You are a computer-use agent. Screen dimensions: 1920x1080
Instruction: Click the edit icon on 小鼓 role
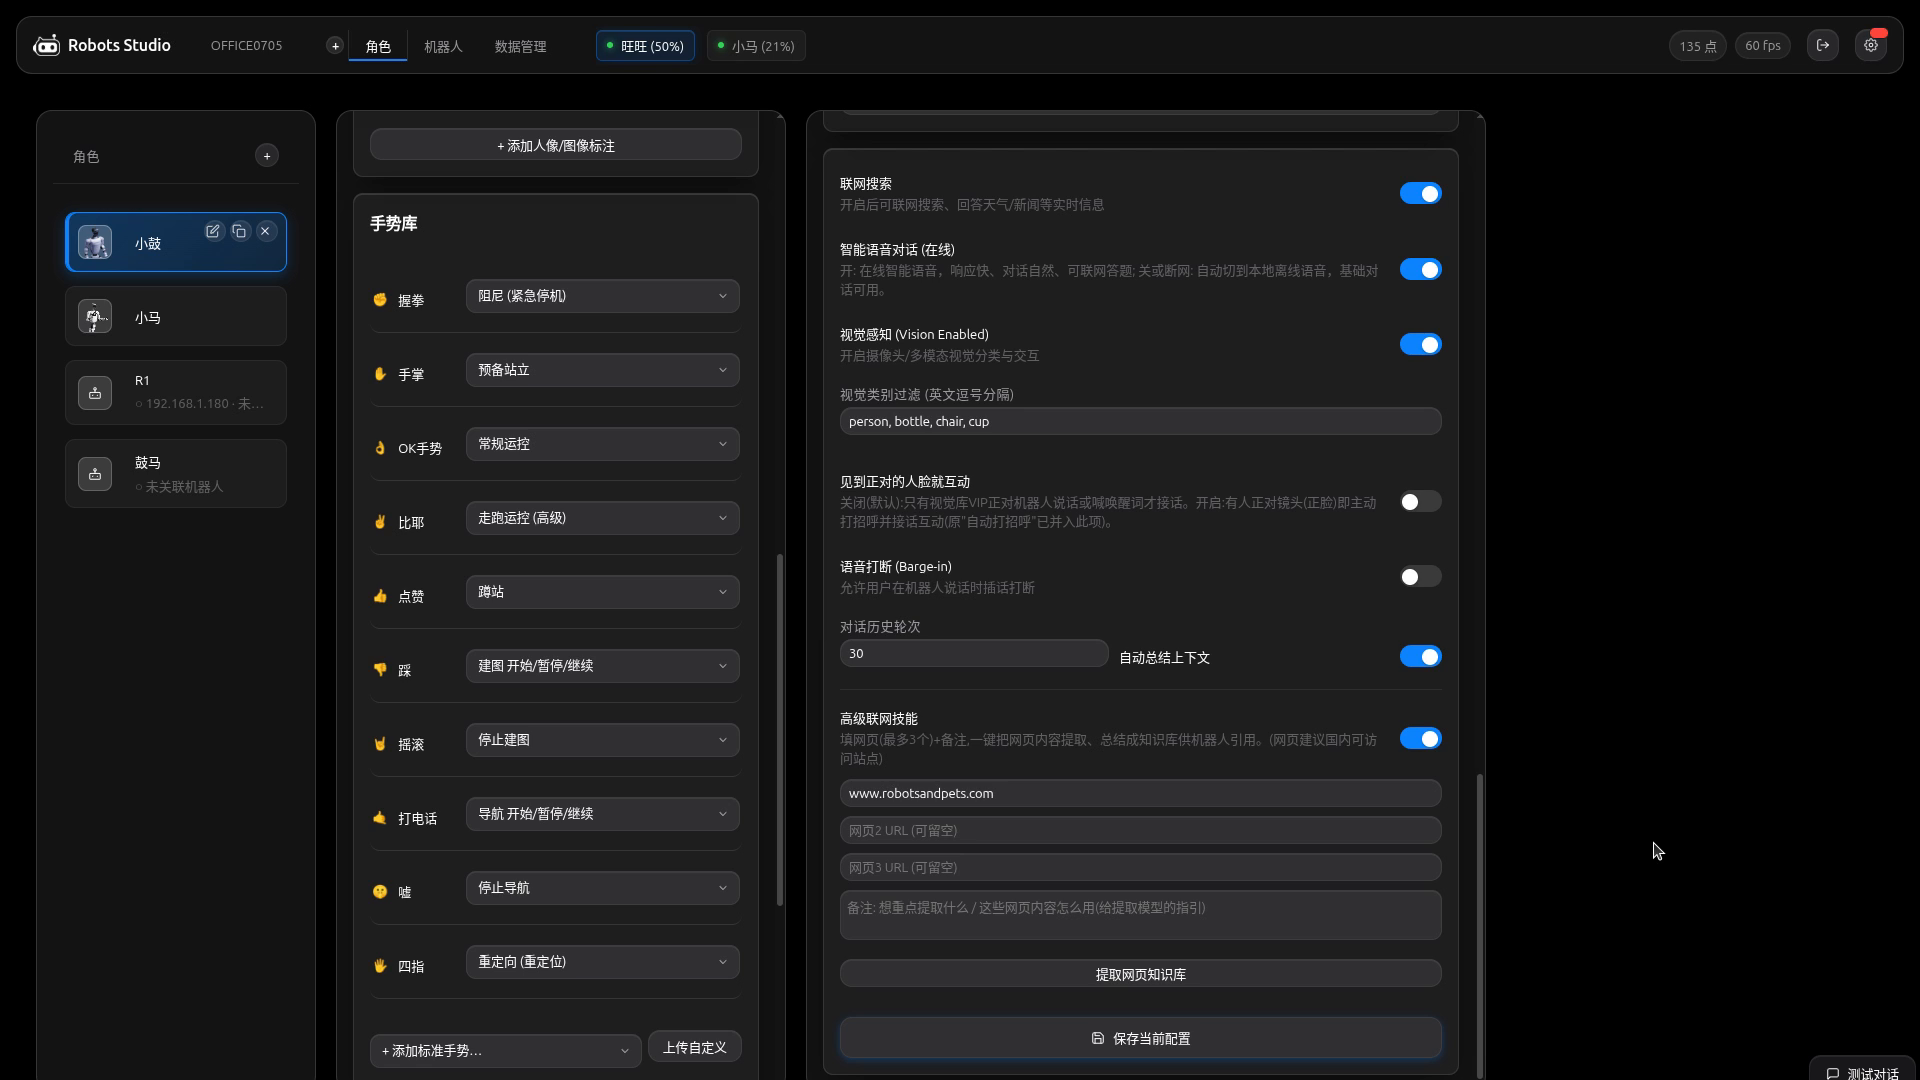pos(213,231)
